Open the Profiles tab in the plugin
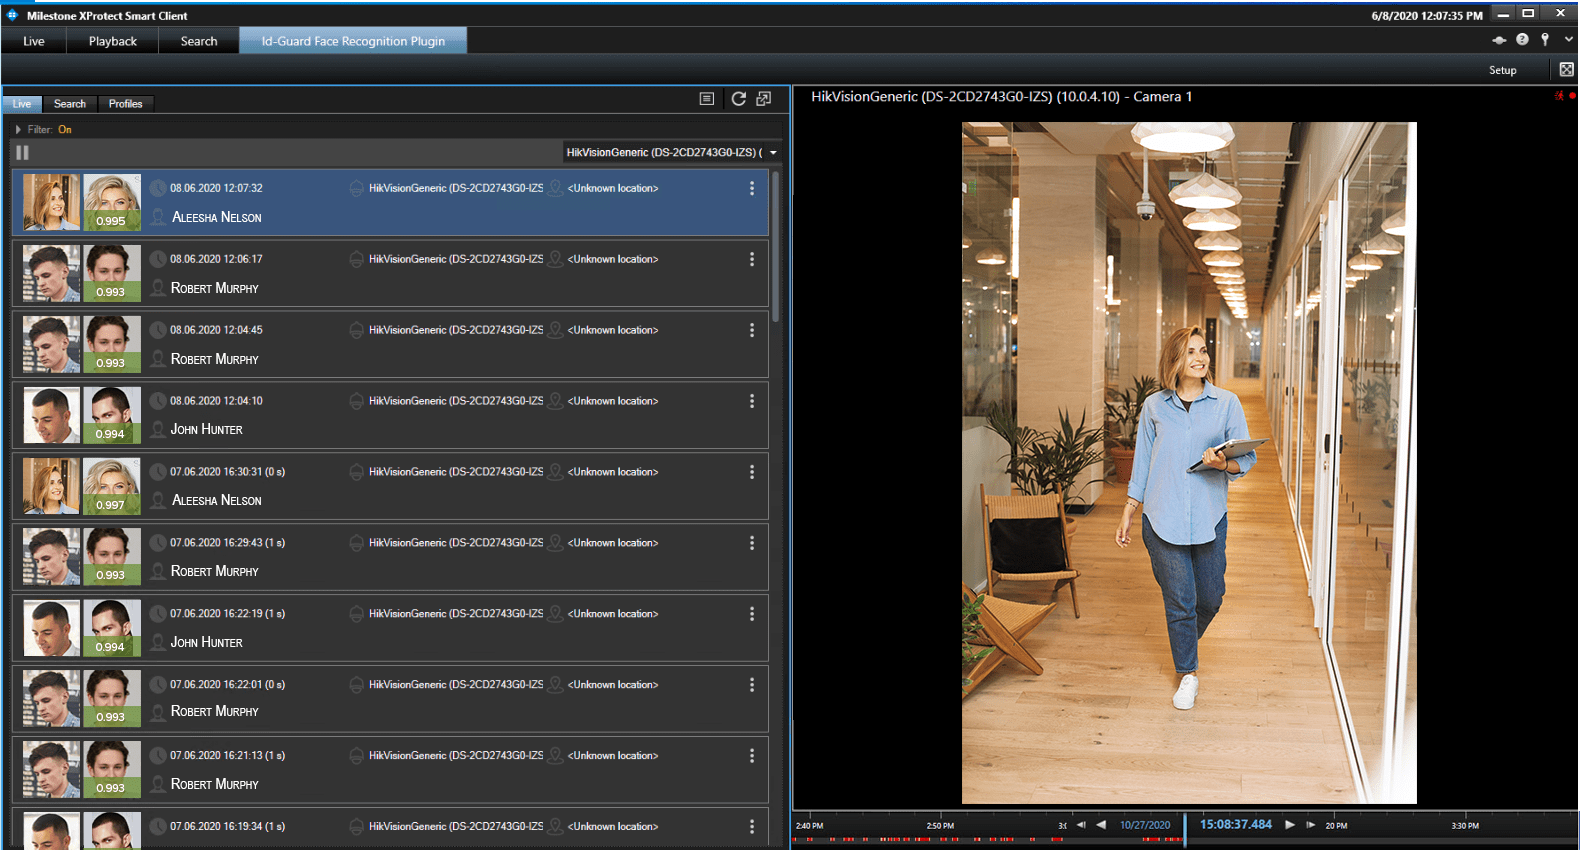 (x=125, y=104)
